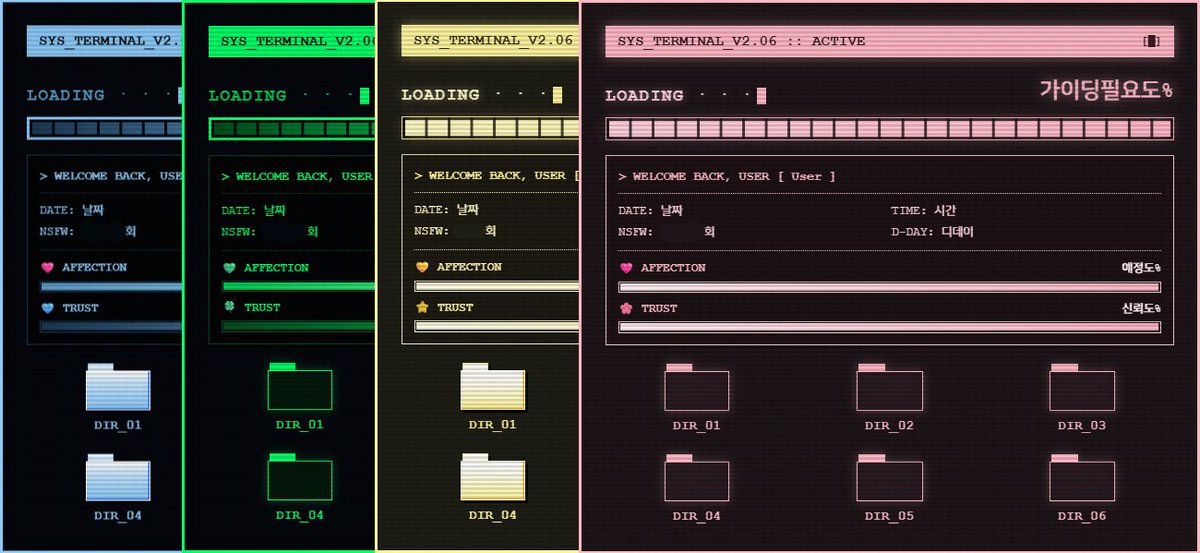This screenshot has width=1200, height=553.
Task: Click pink heart icon beside AFFECTION in pink terminal
Action: (x=627, y=268)
